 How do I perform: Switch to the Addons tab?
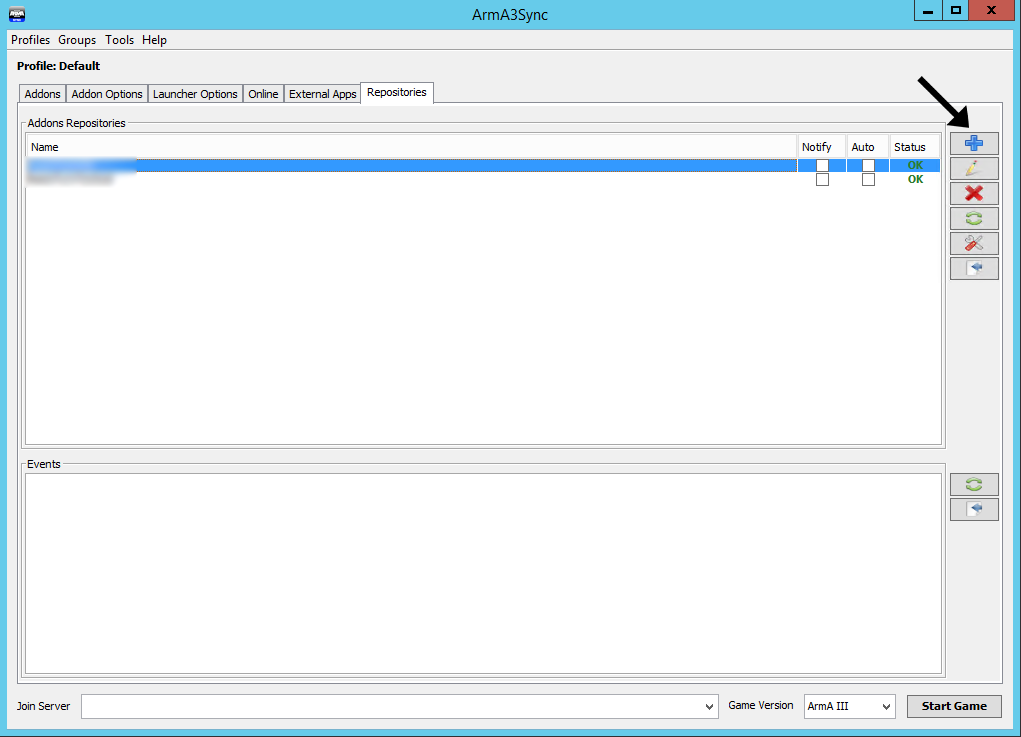pyautogui.click(x=42, y=94)
